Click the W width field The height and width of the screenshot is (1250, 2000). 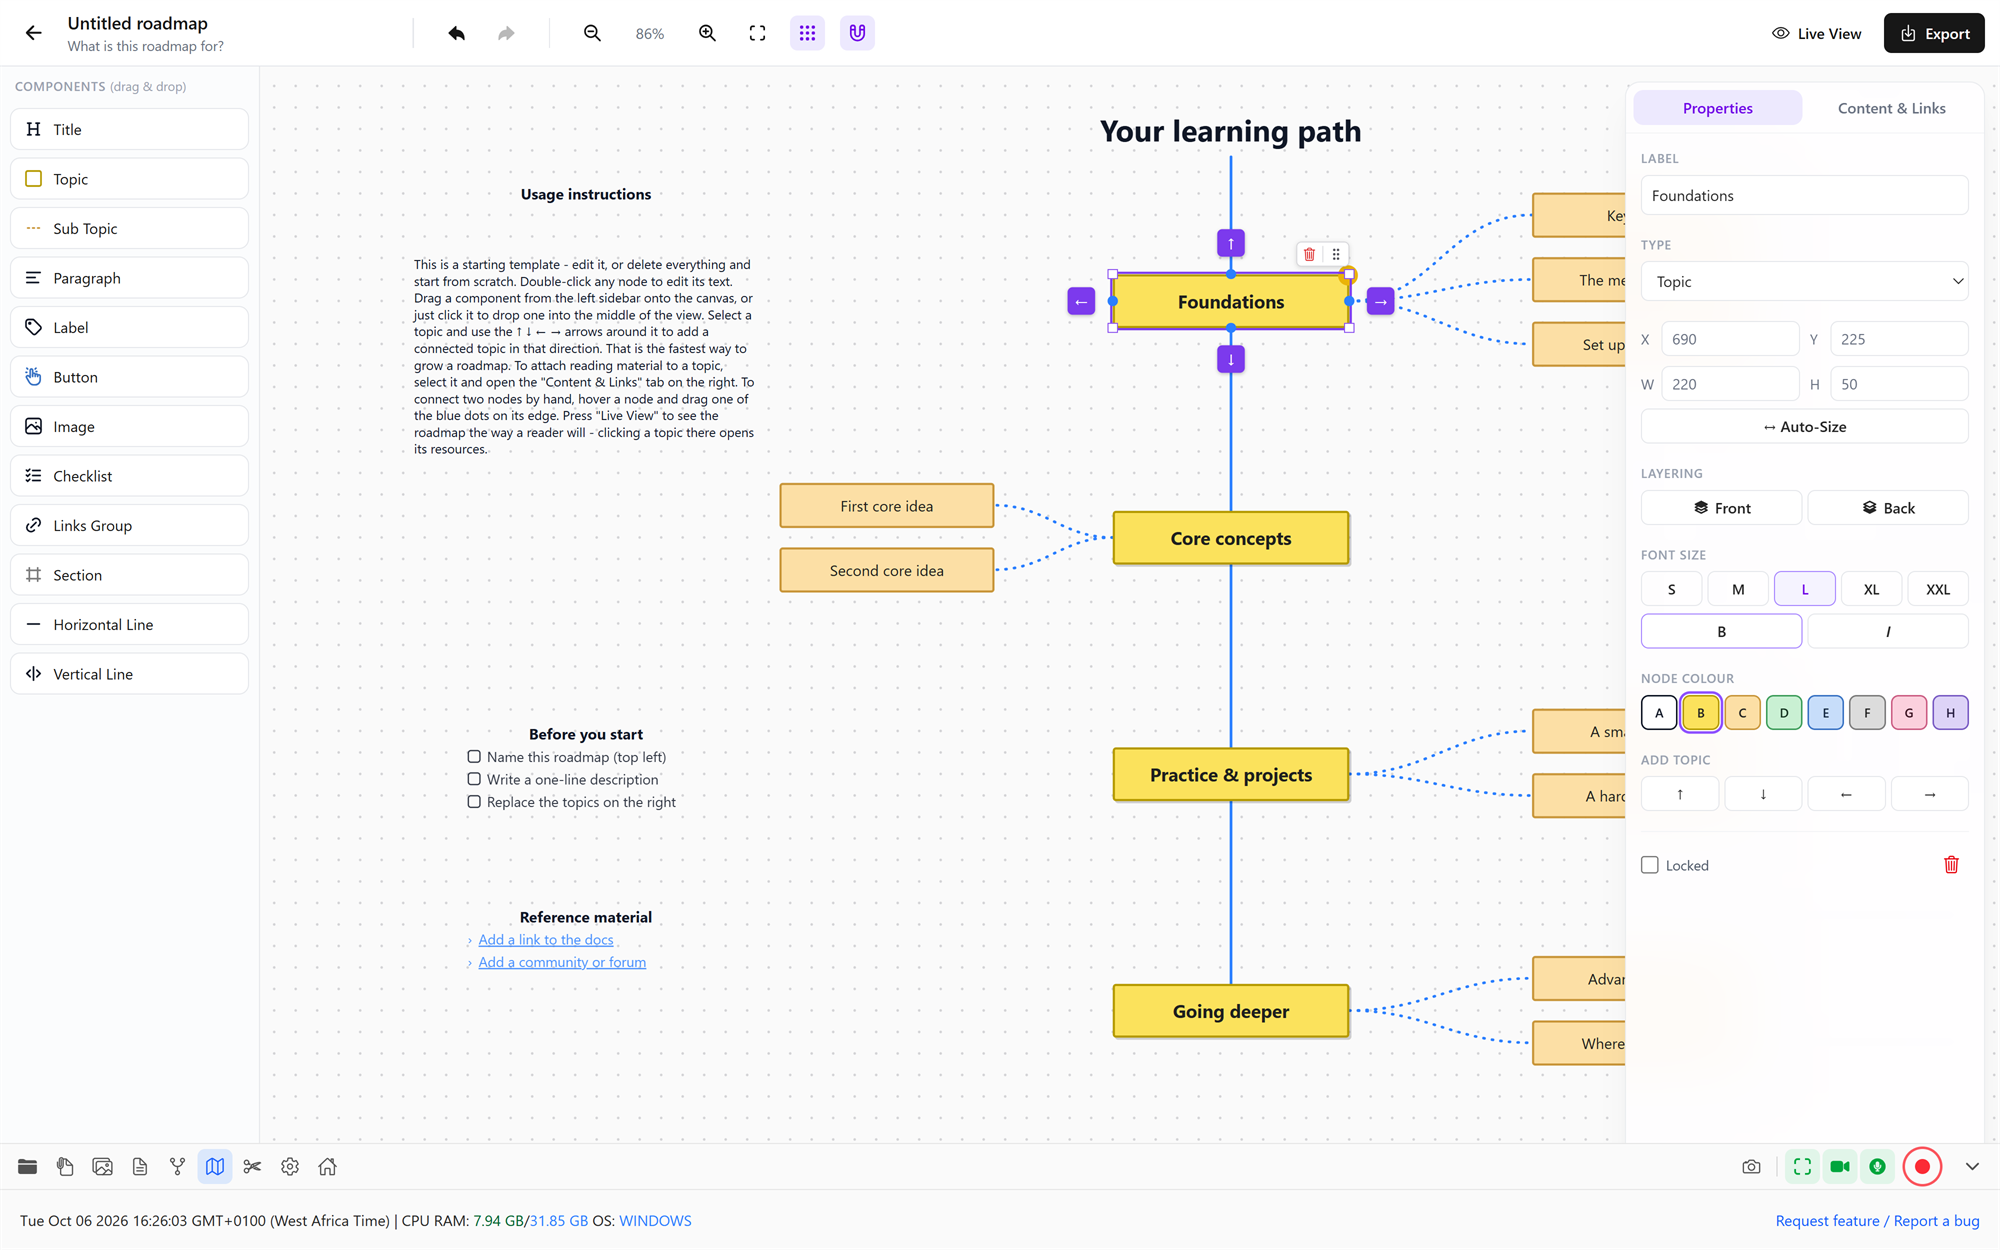1730,384
